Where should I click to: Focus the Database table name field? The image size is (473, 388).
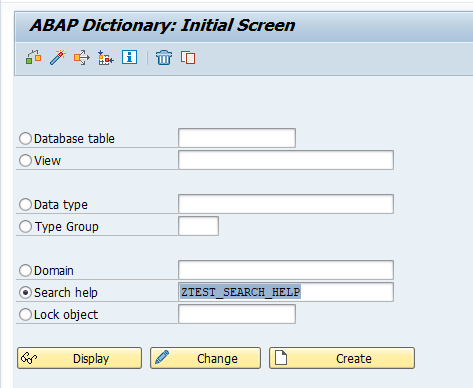pyautogui.click(x=237, y=138)
